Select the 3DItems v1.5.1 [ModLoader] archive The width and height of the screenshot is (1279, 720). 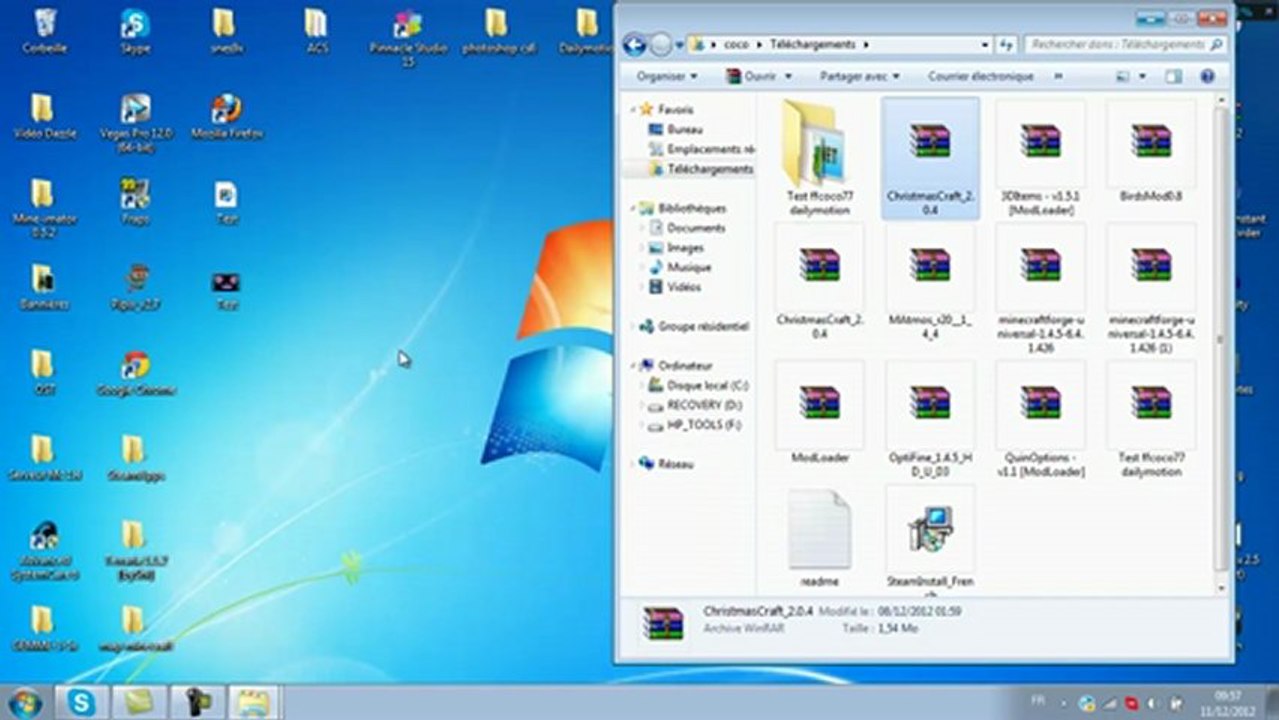click(1039, 159)
